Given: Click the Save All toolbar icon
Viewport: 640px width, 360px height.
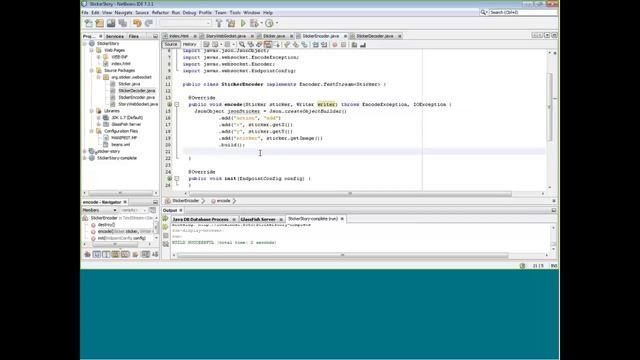Looking at the screenshot, I should tap(122, 23).
